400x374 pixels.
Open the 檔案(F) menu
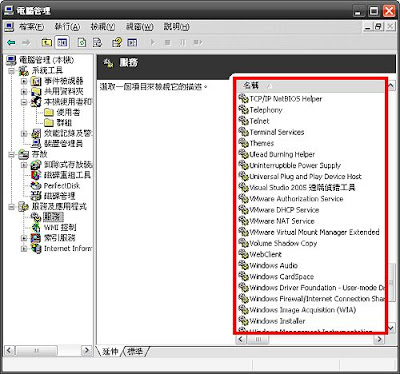[31, 27]
